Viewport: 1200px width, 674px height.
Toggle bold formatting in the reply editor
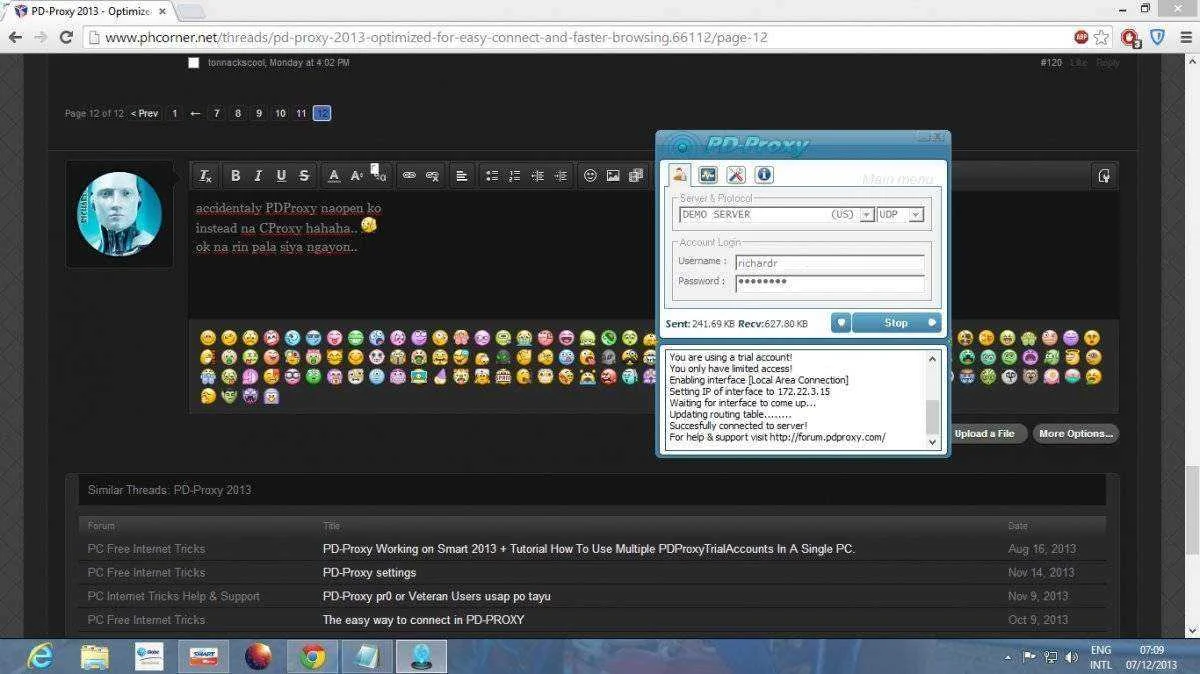[235, 175]
